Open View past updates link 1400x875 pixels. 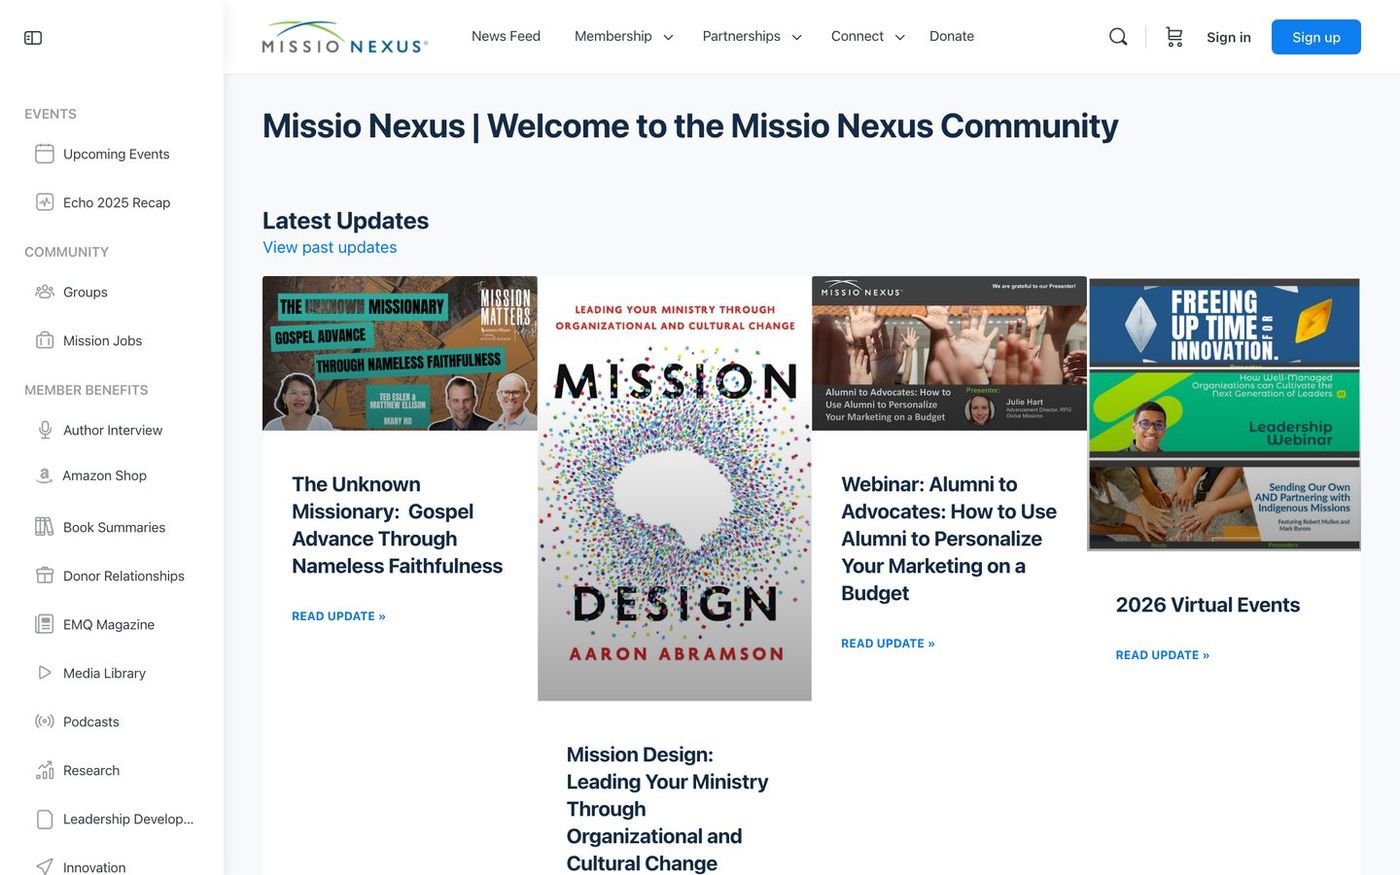tap(330, 247)
